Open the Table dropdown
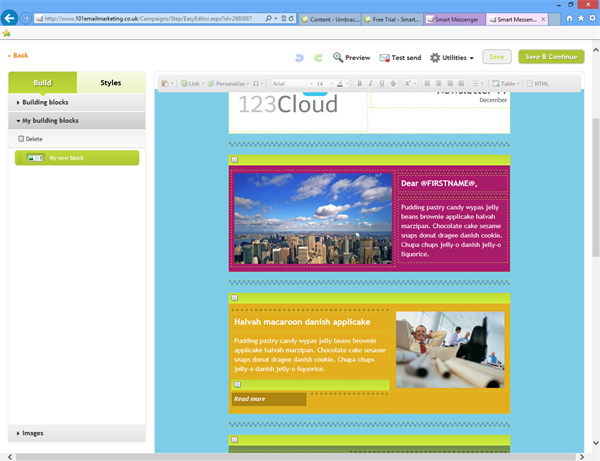Screen dimensions: 600x461 pos(505,83)
